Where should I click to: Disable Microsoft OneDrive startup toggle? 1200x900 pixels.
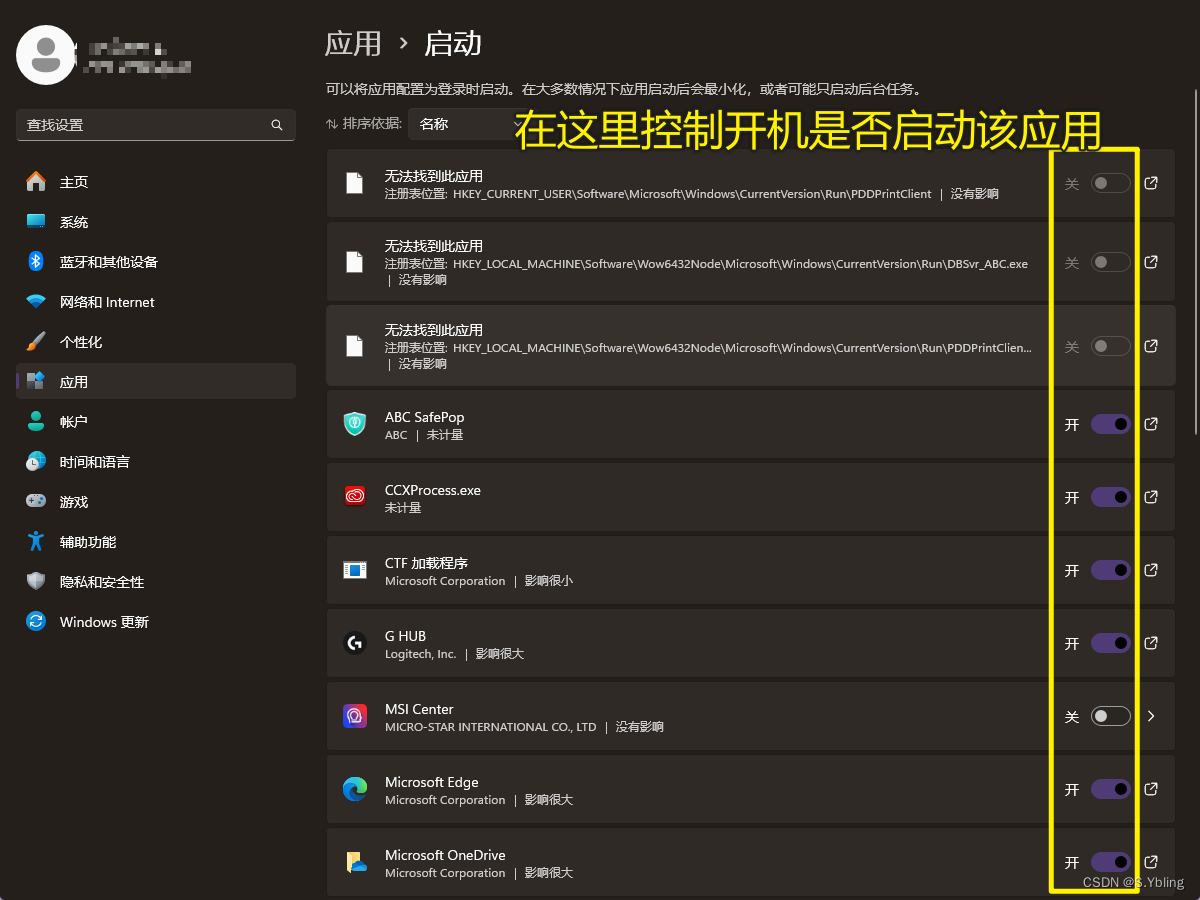tap(1111, 862)
